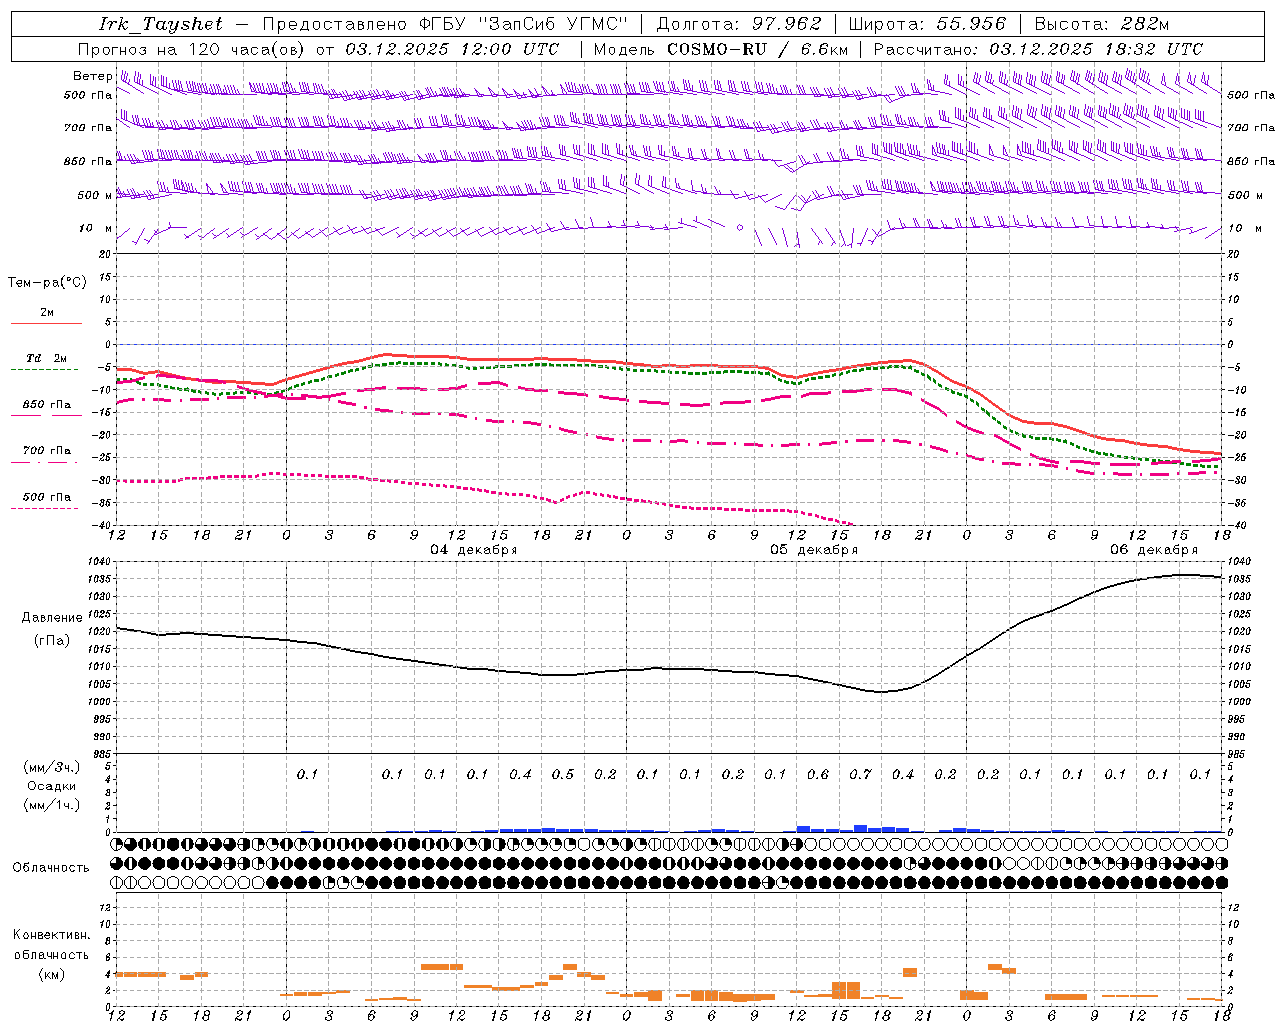The width and height of the screenshot is (1280, 1024).
Task: Click the calm wind circle in 10 м row
Action: click(x=740, y=228)
